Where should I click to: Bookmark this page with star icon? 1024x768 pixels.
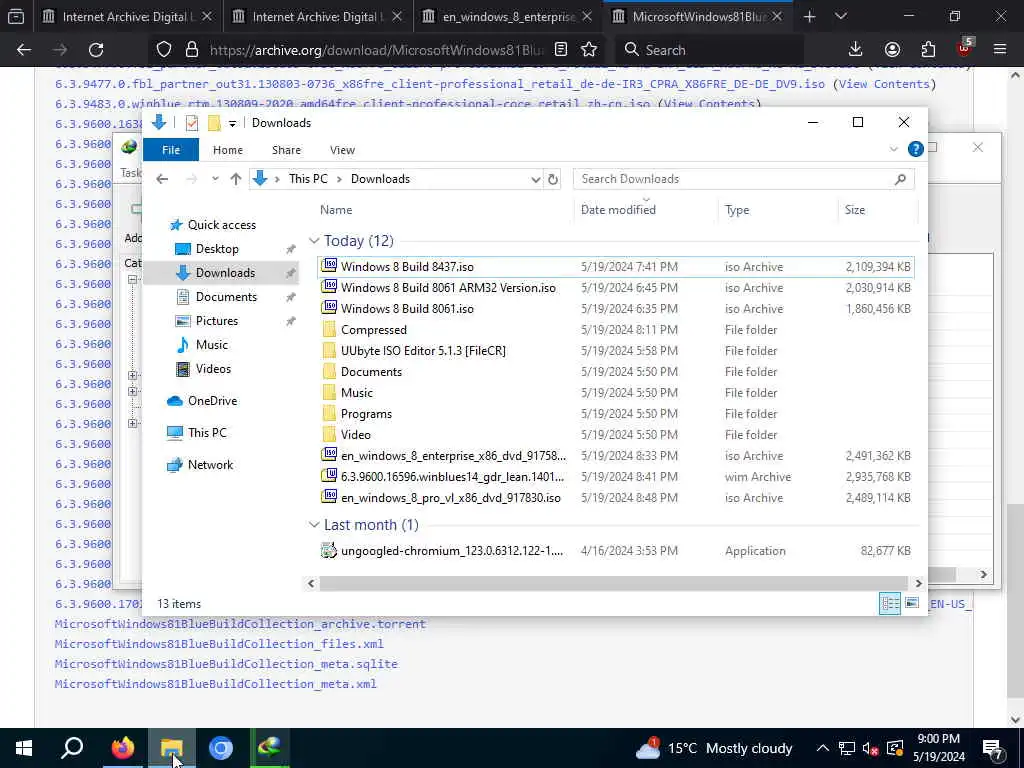pyautogui.click(x=589, y=50)
